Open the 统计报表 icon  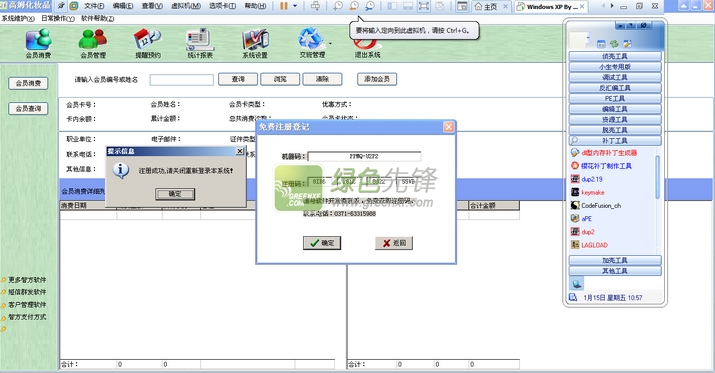(200, 43)
